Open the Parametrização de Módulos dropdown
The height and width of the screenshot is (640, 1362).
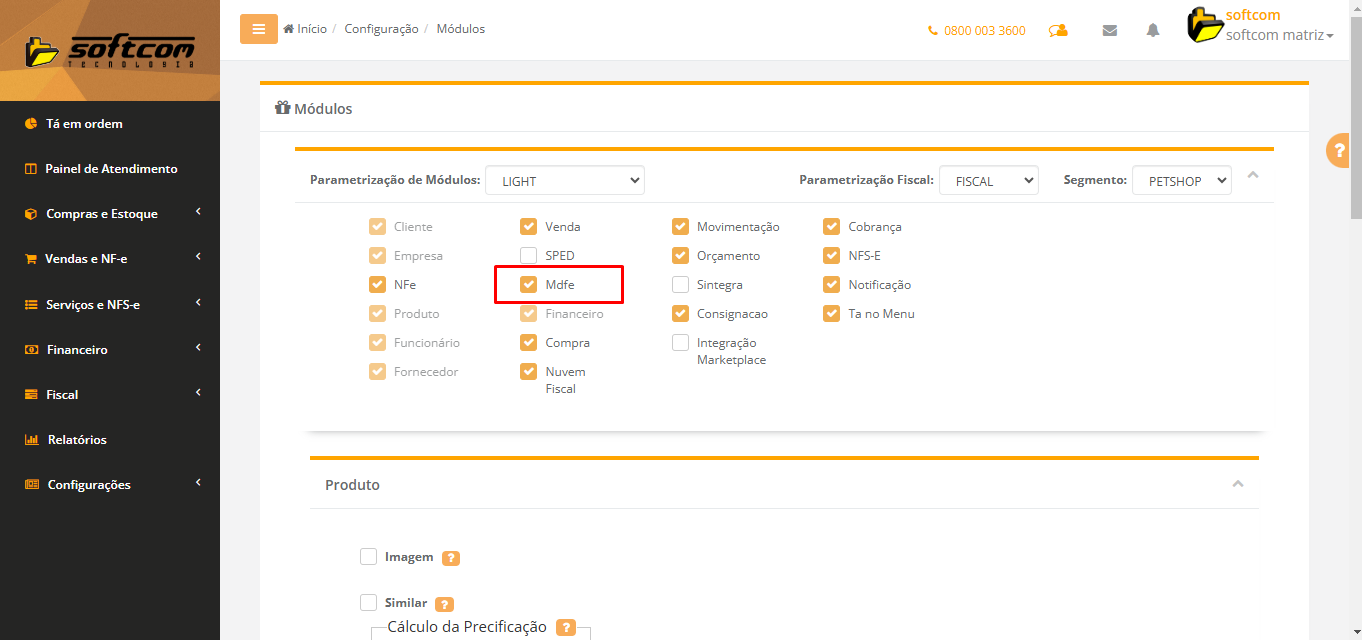564,181
